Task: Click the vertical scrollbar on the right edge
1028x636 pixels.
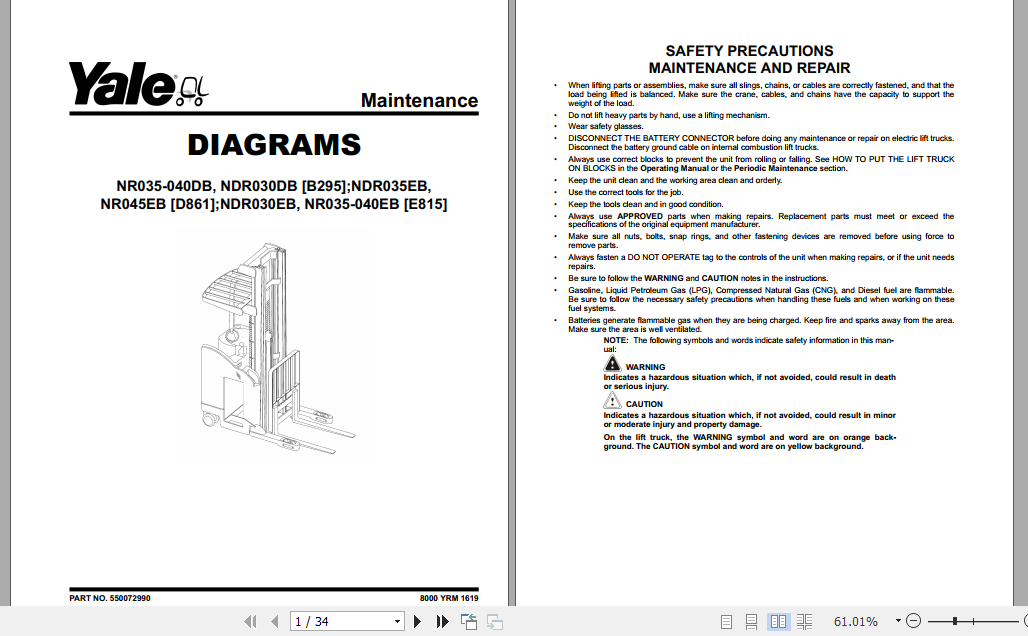Action: (1022, 300)
